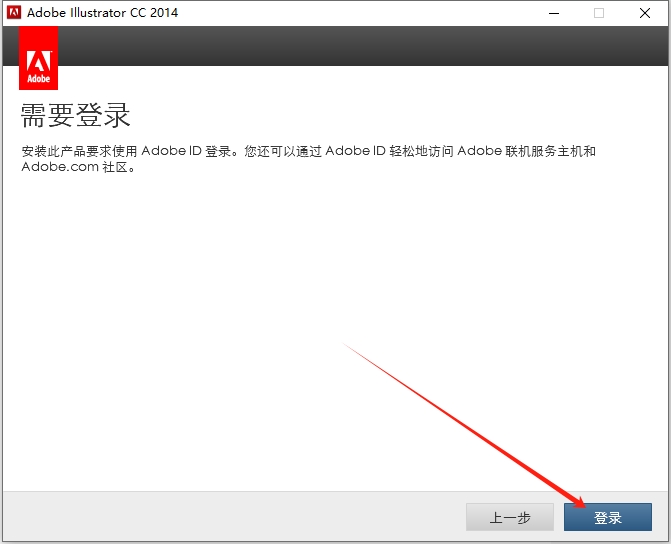Go back with the 上一步 button

(509, 517)
